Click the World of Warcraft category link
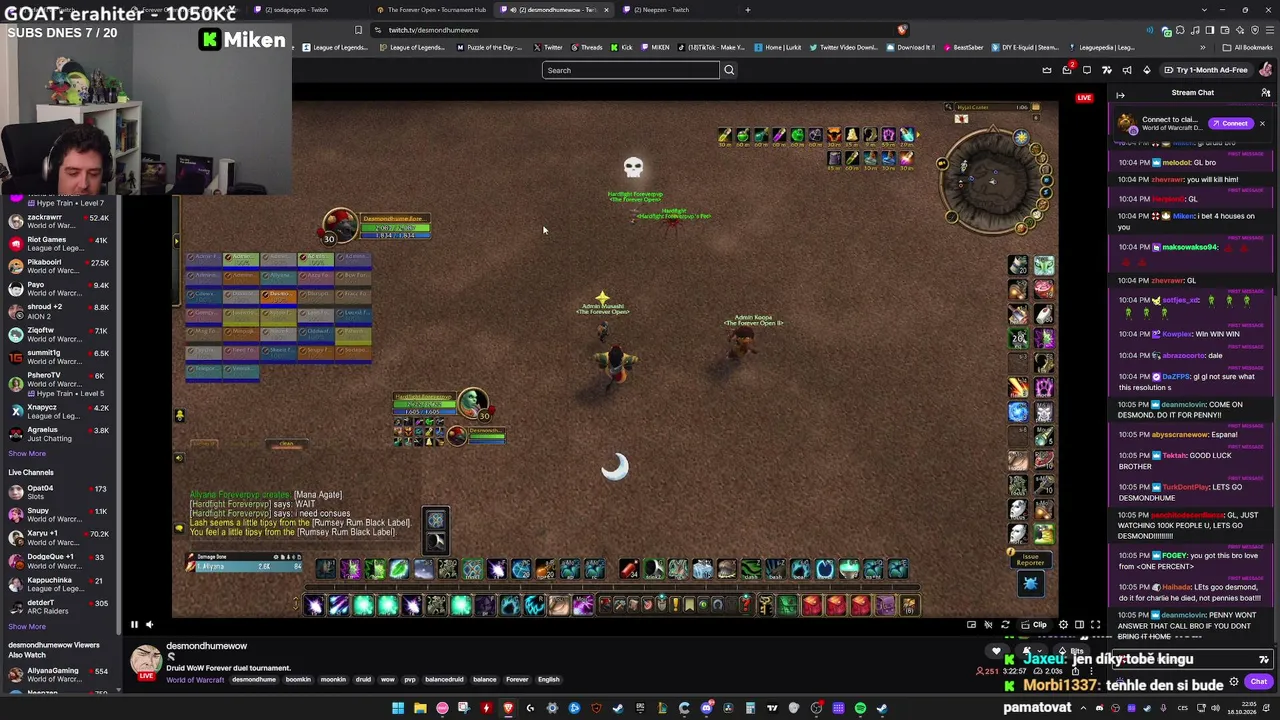This screenshot has height=720, width=1280. (195, 680)
